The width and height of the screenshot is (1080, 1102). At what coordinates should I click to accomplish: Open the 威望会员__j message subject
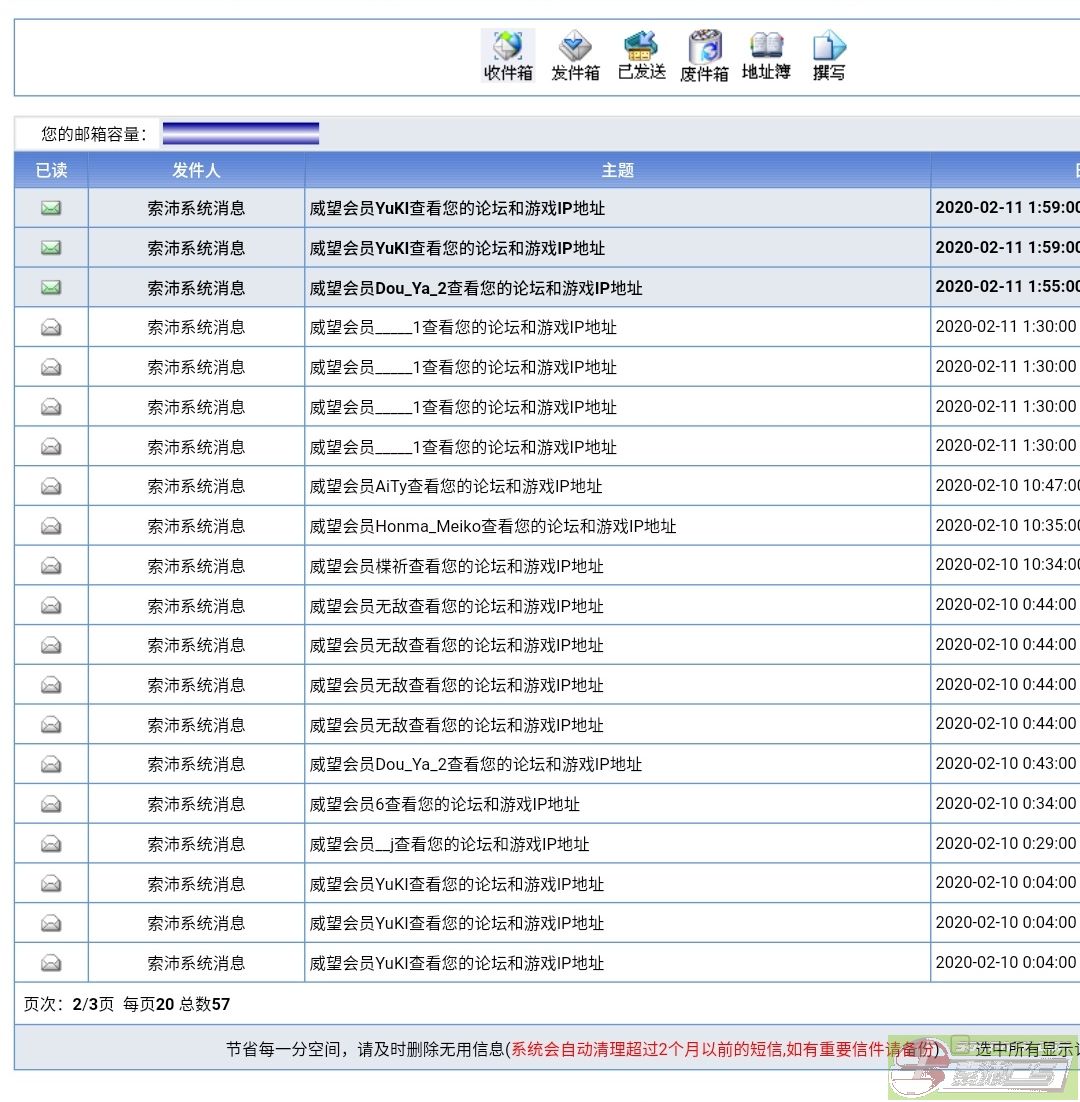tap(449, 844)
